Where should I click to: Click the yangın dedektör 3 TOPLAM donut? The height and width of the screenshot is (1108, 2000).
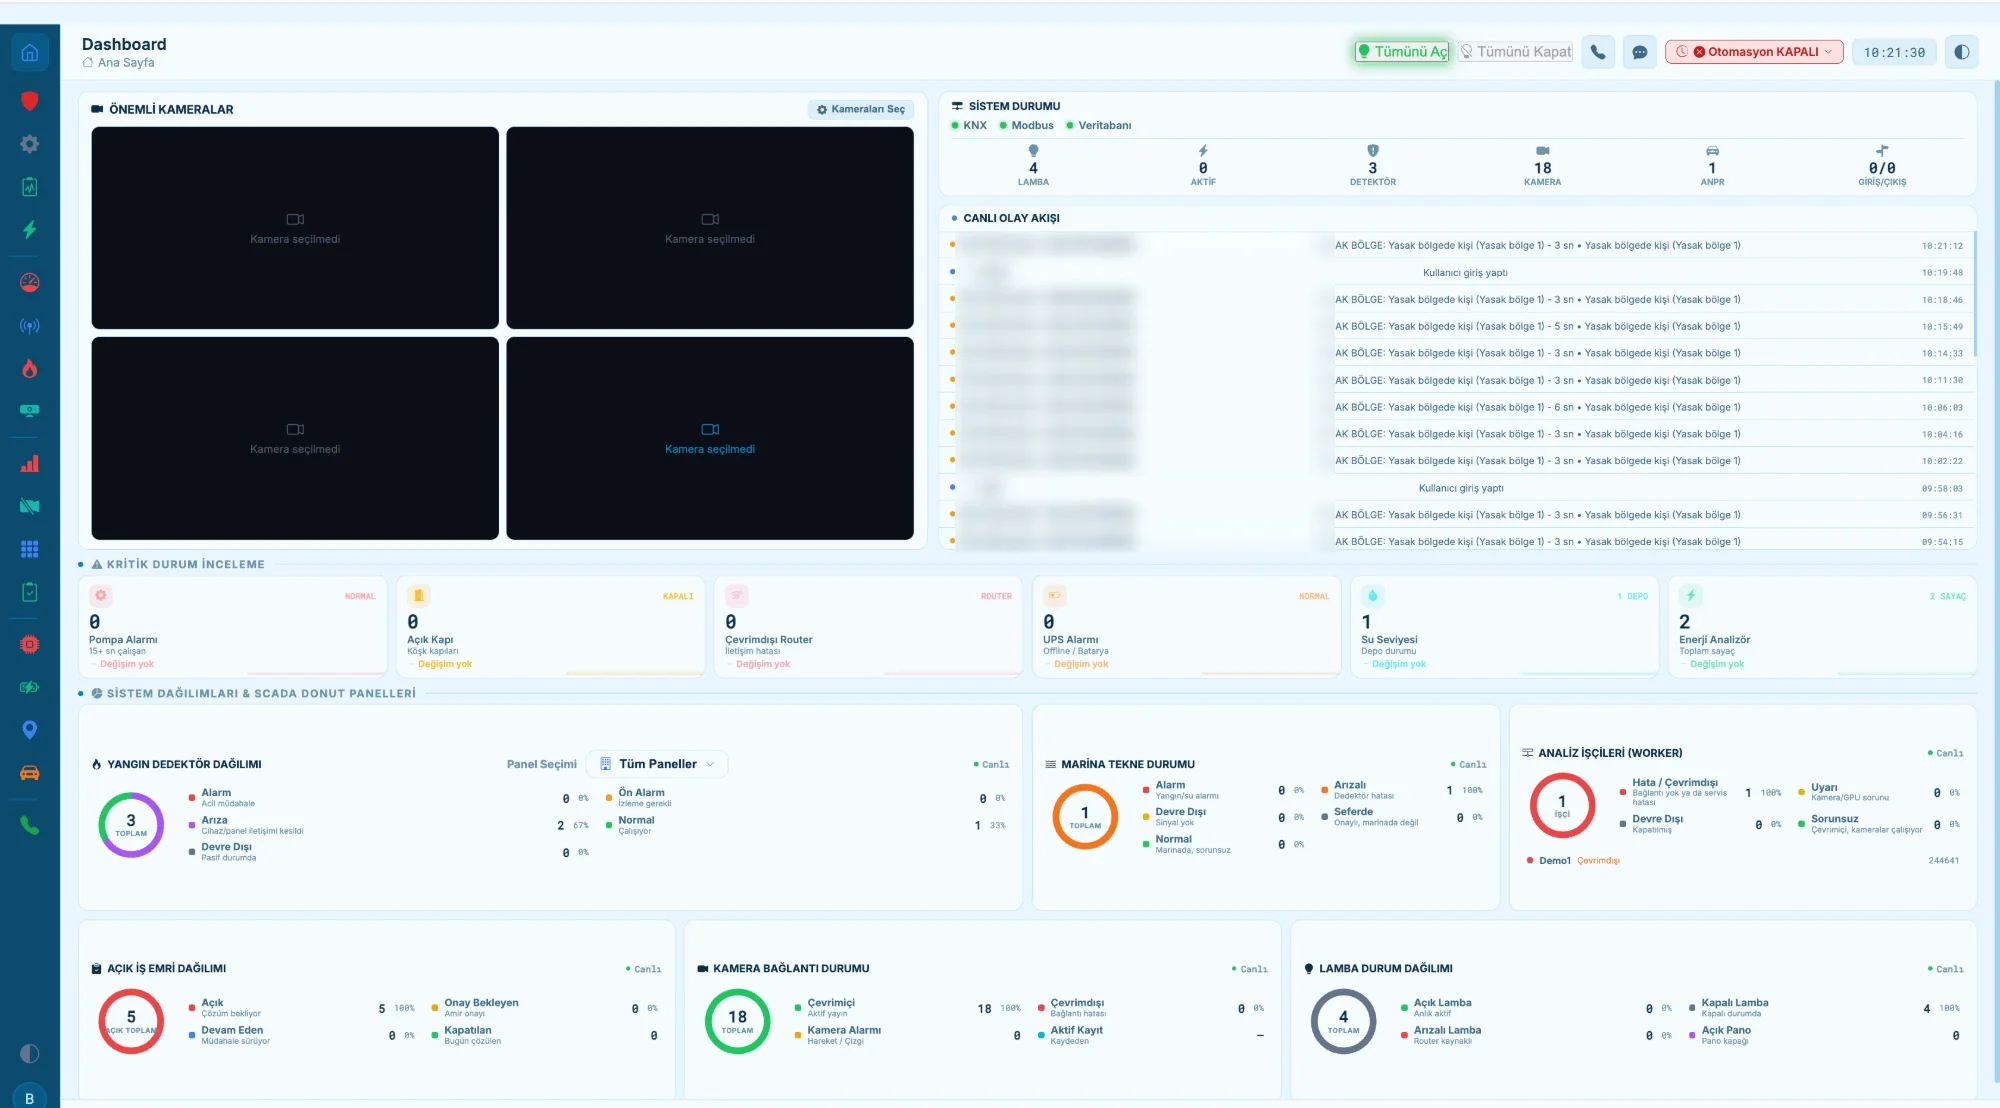(131, 825)
